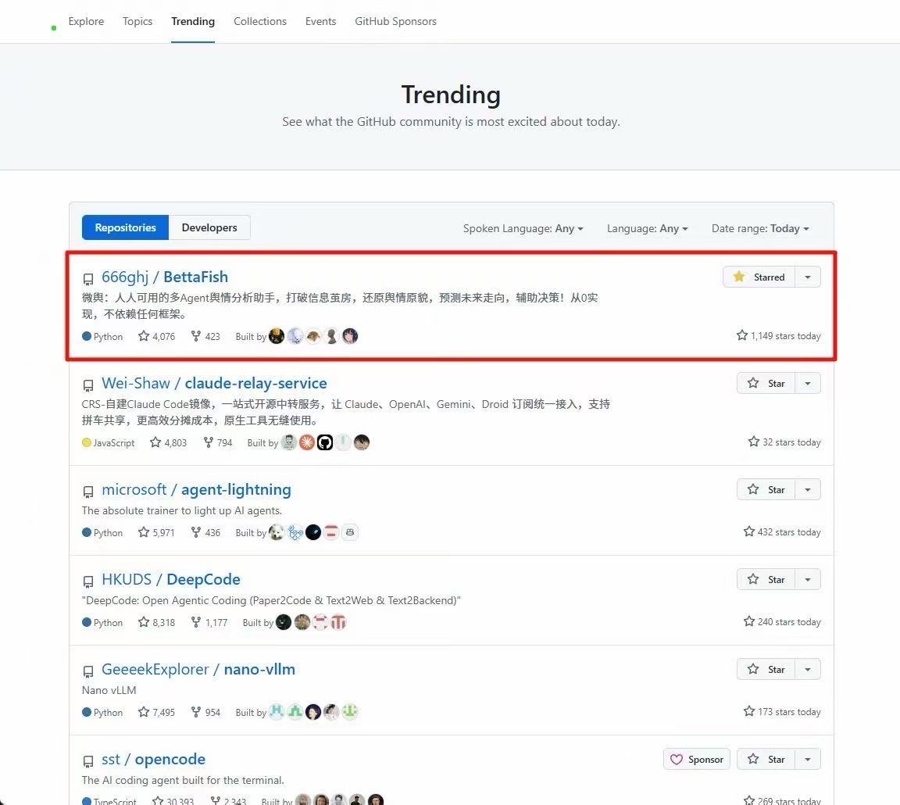Open GitHub-logo contributor avatar in claude-relay-service
The image size is (900, 805).
coord(325,442)
